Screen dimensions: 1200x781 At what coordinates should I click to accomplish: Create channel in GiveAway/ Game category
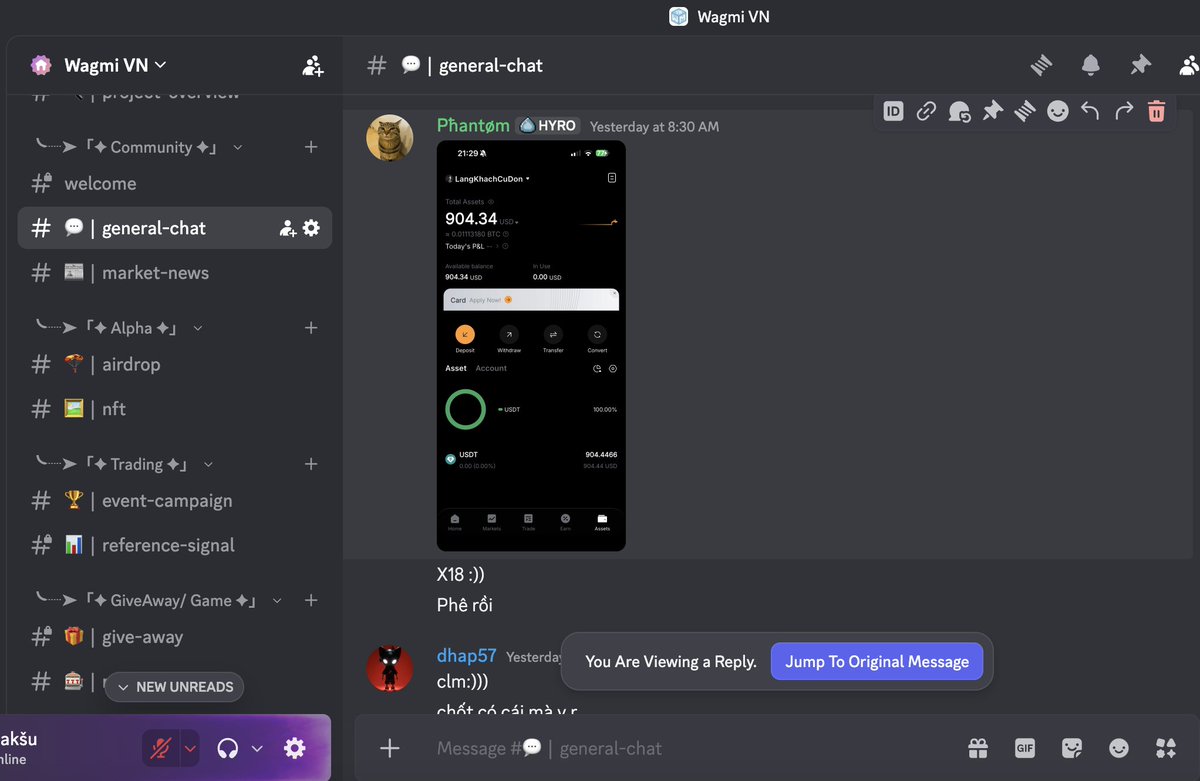[x=311, y=600]
